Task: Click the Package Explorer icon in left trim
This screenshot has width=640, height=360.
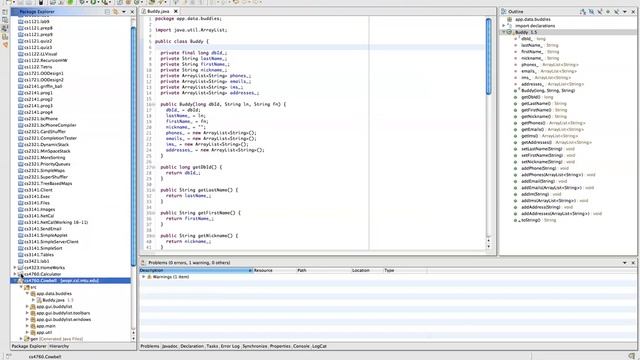Action: (5, 12)
